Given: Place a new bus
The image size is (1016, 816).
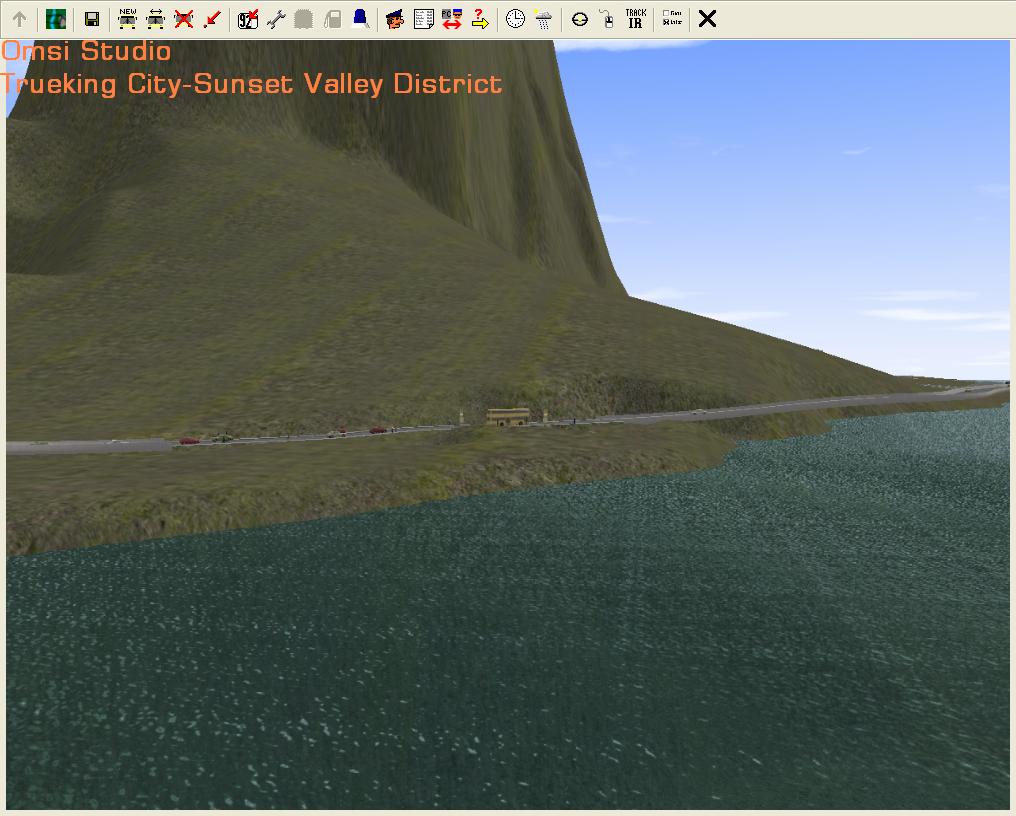Looking at the screenshot, I should tap(127, 19).
